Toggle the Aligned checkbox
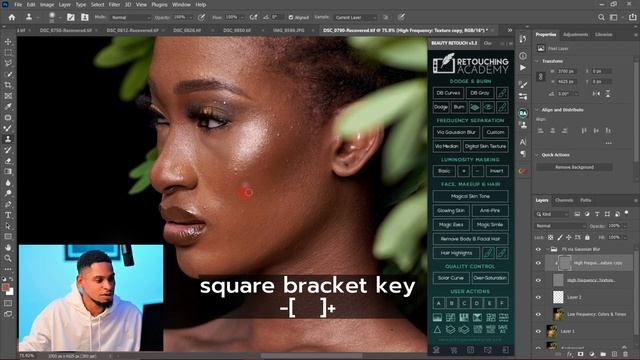This screenshot has width=640, height=360. 291,18
